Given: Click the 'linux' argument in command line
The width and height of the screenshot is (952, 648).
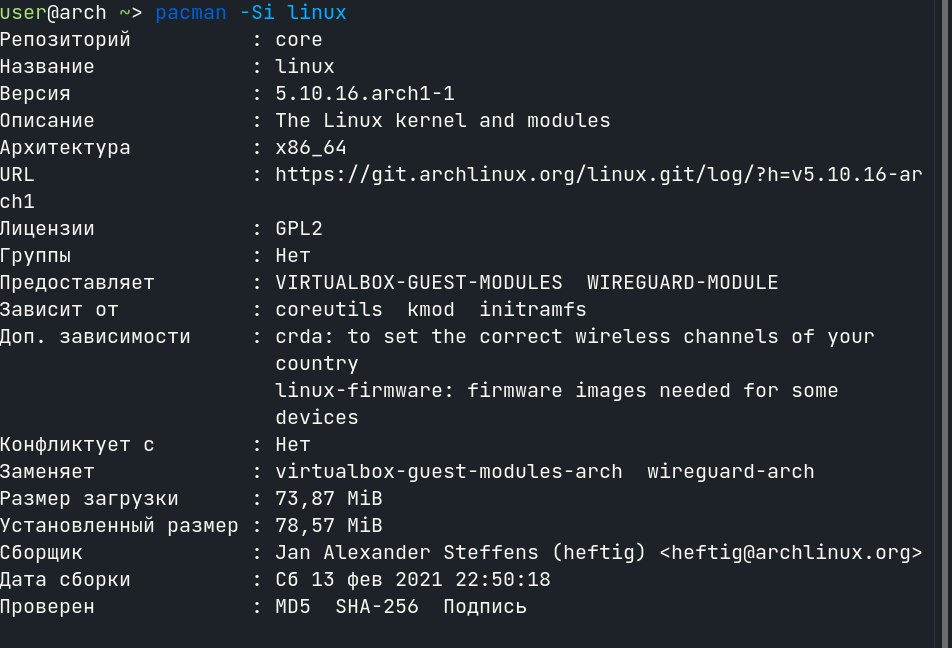Looking at the screenshot, I should click(316, 12).
